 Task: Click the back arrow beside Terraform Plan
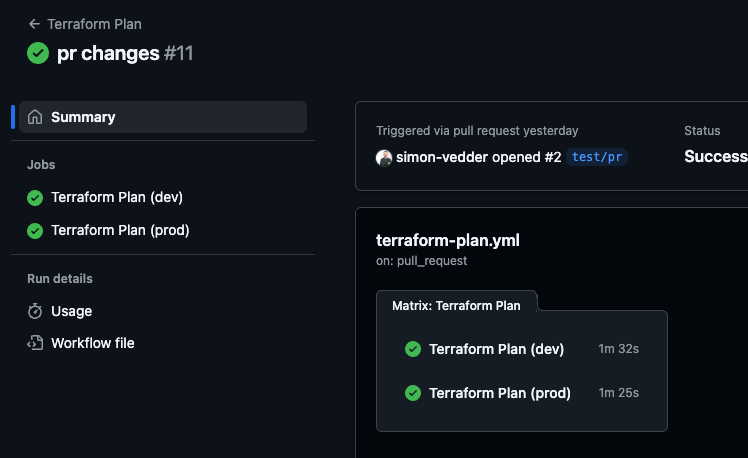click(x=35, y=24)
